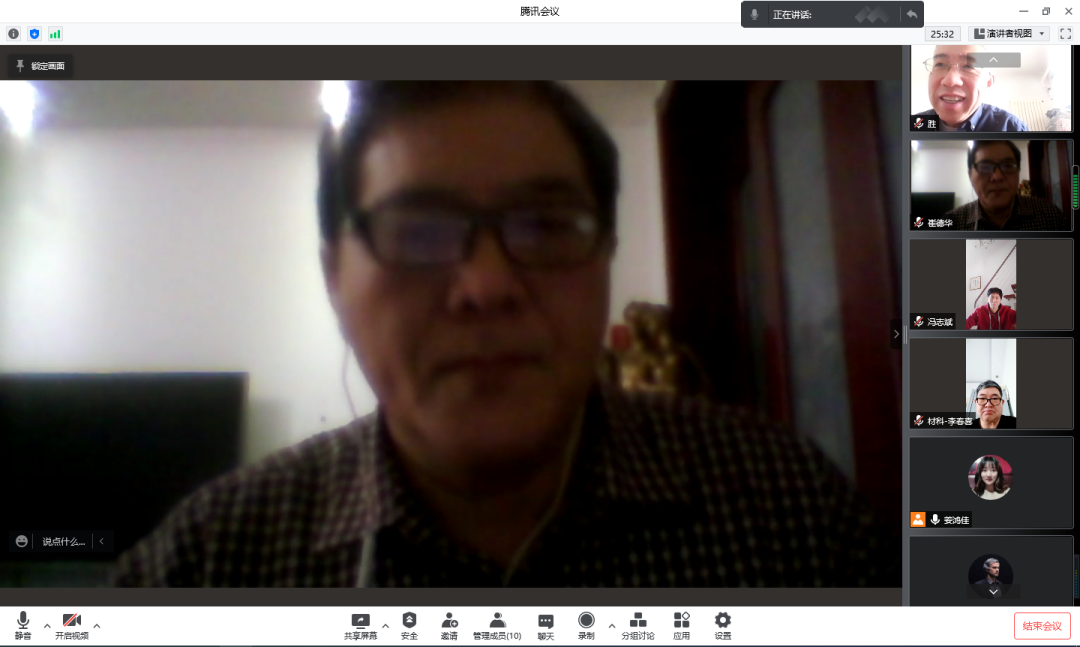Turn on the camera with 开启视频
The height and width of the screenshot is (647, 1080).
click(71, 626)
